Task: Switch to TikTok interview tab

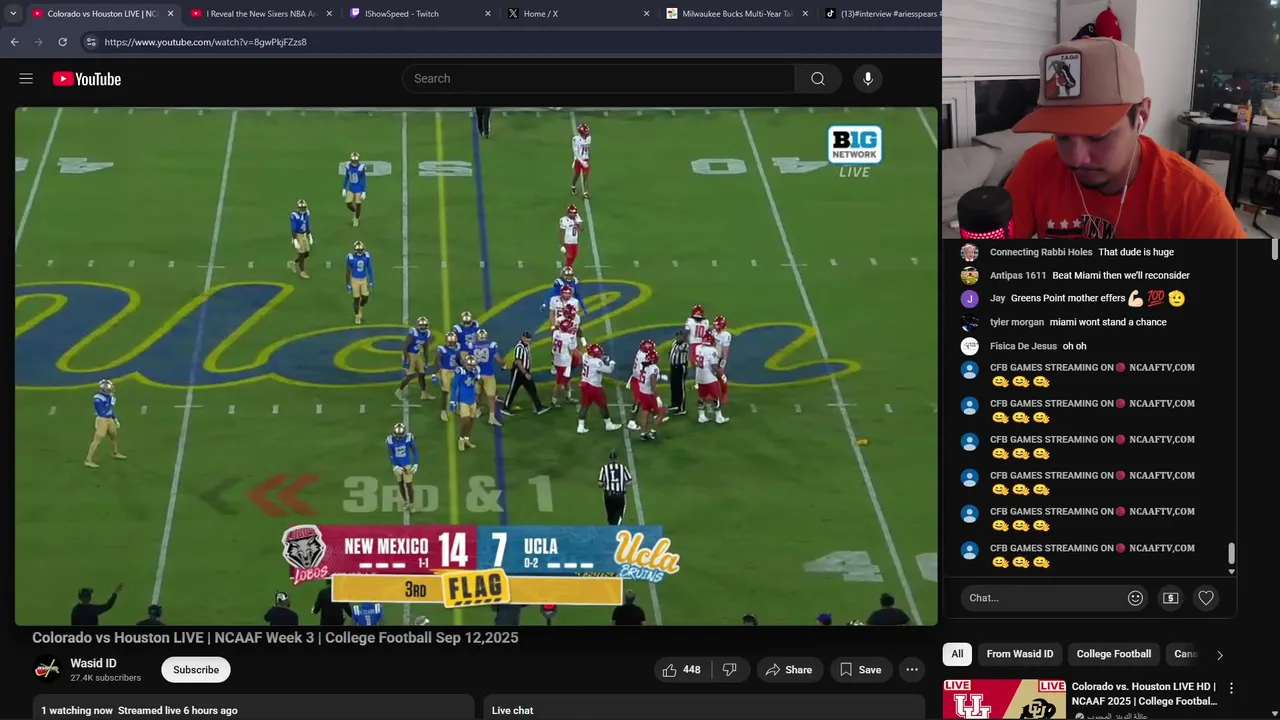Action: tap(882, 14)
